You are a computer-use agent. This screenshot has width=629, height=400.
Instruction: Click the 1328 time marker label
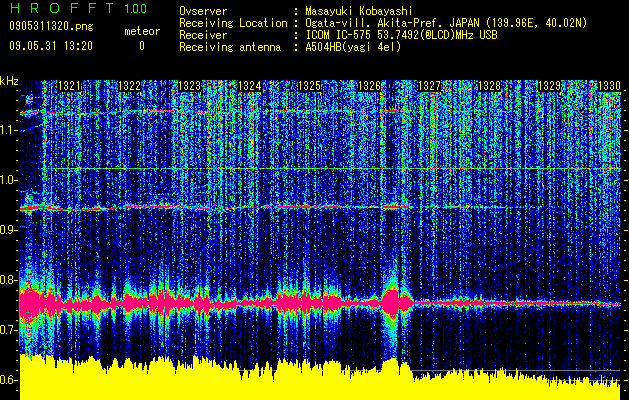(489, 86)
